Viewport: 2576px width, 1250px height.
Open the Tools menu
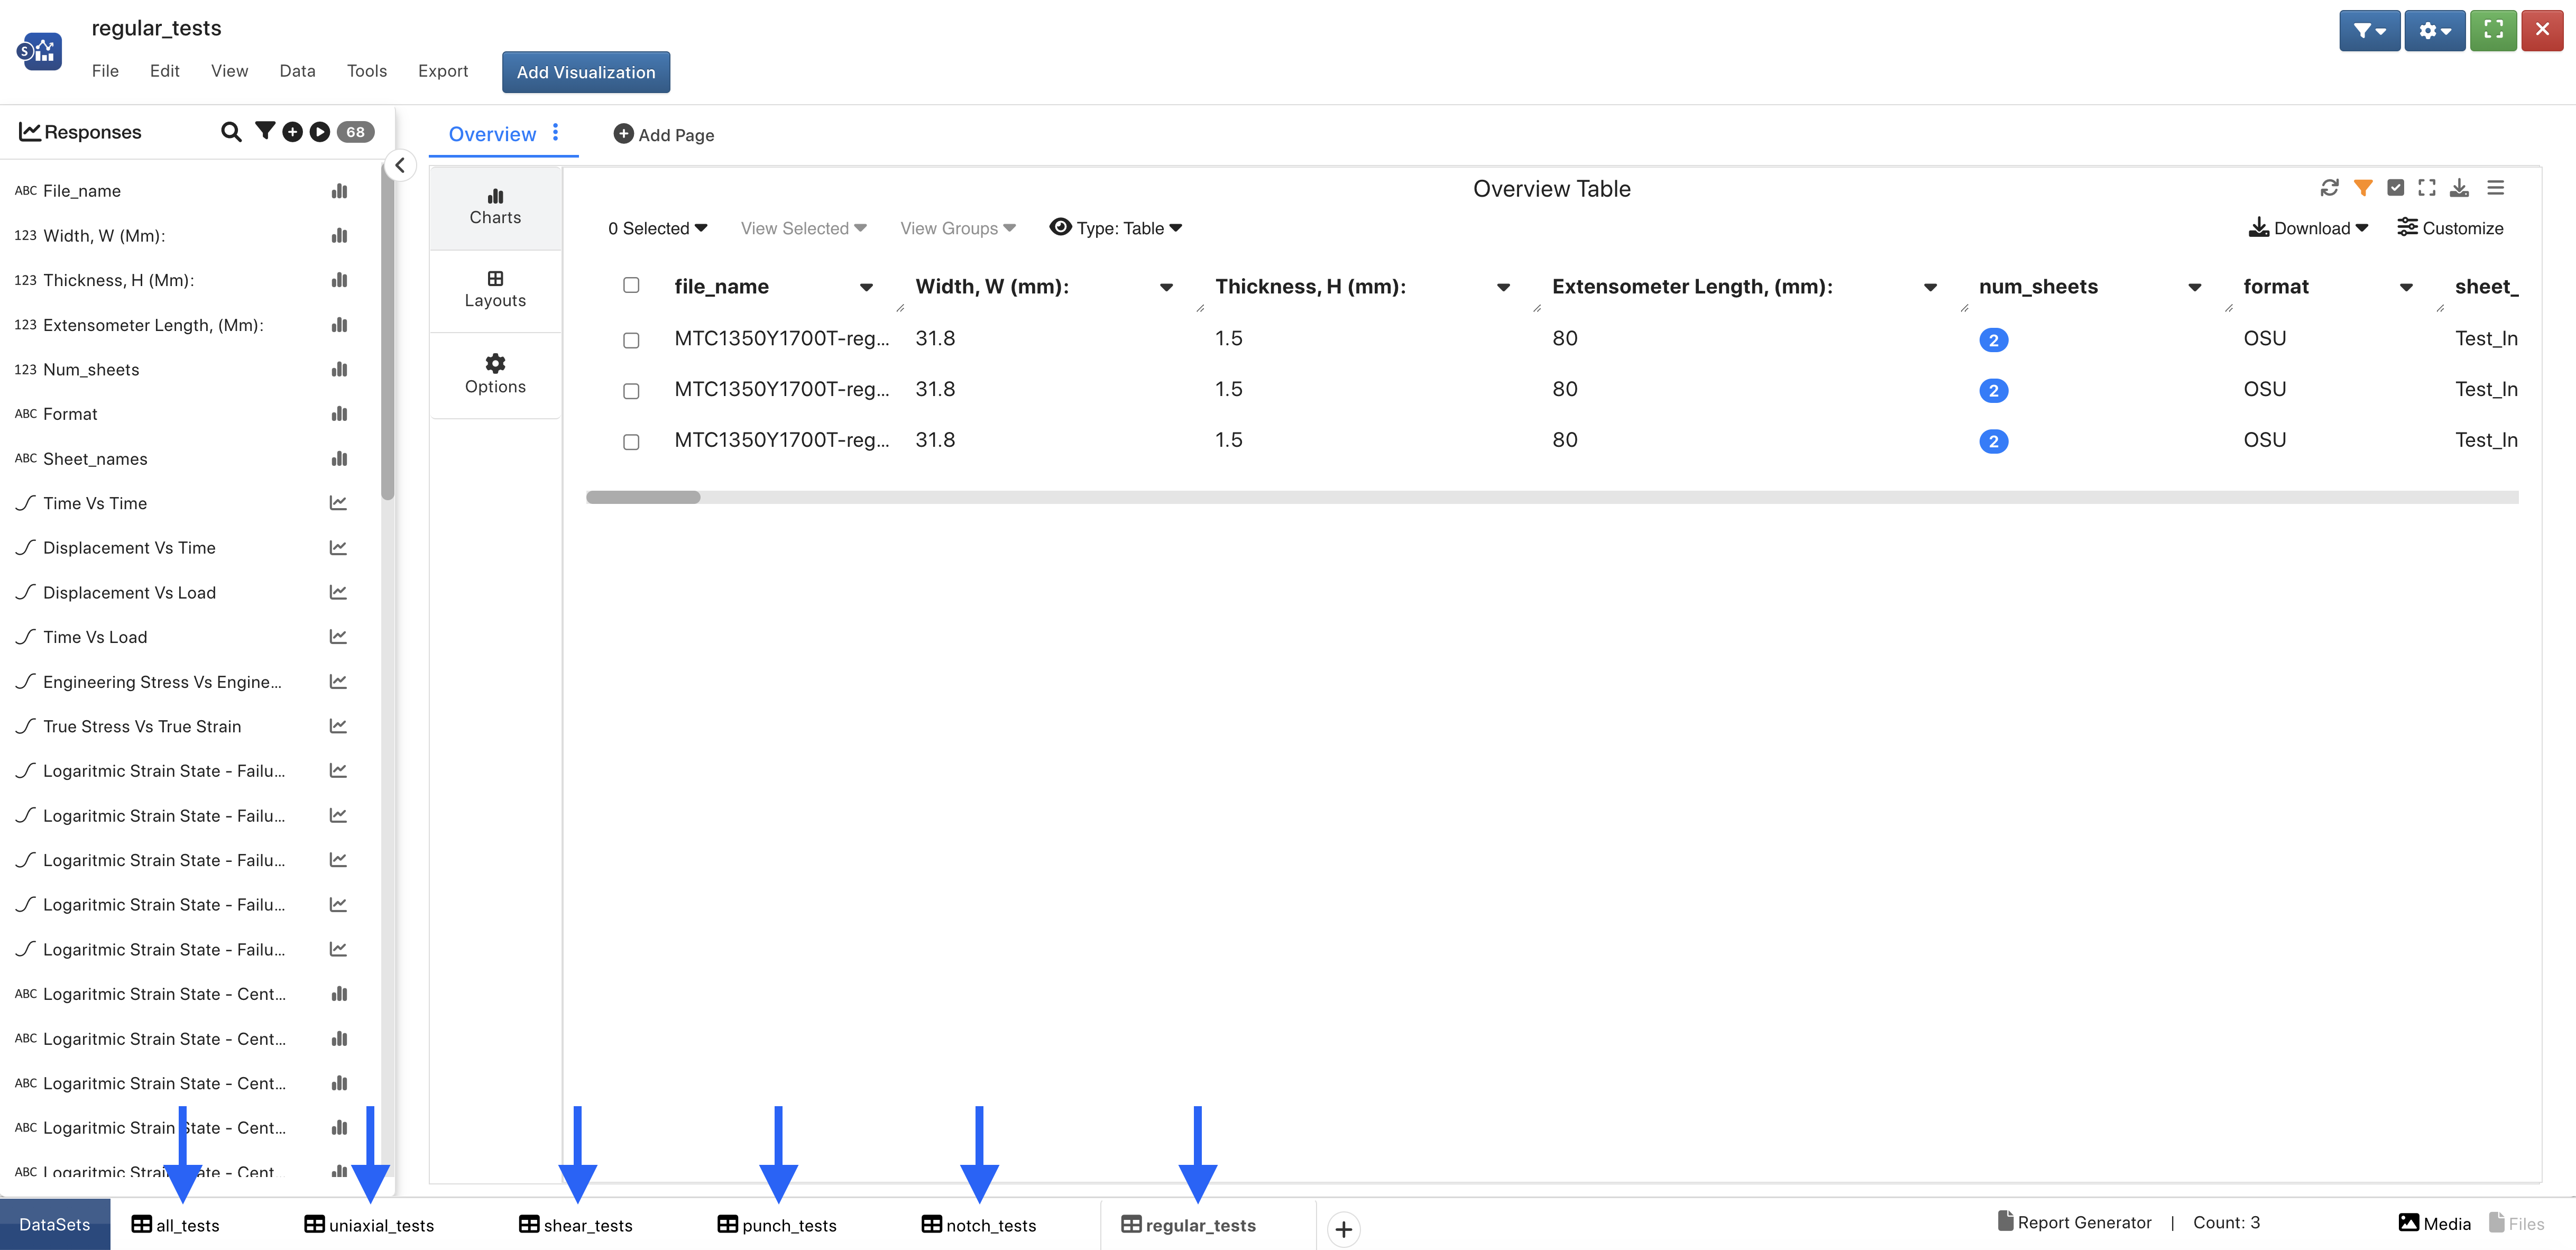(367, 71)
